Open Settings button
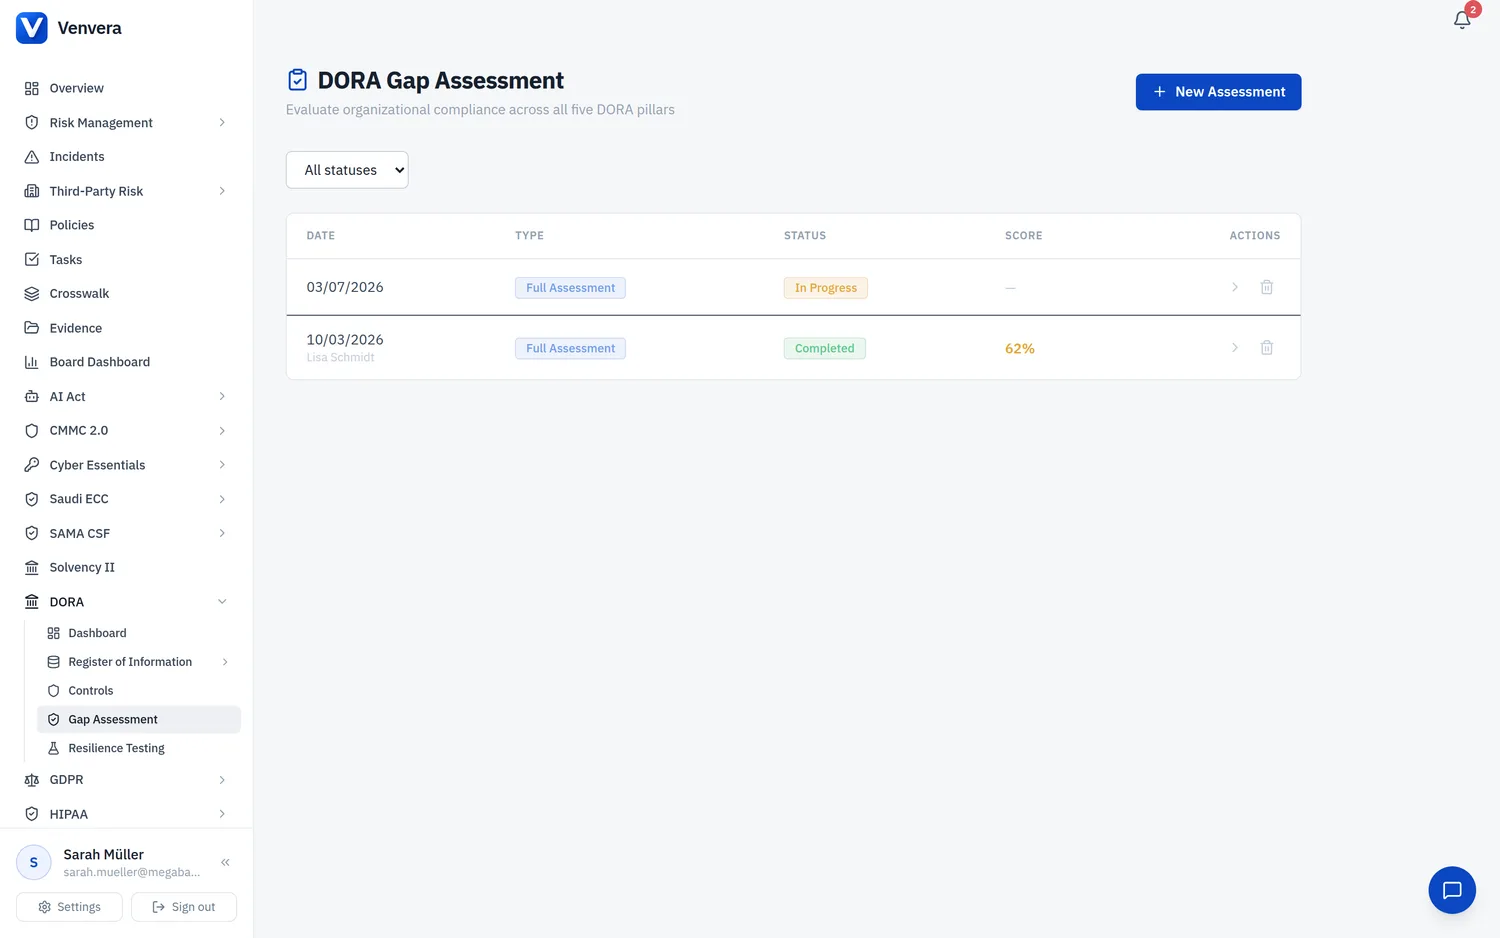1500x938 pixels. (69, 907)
